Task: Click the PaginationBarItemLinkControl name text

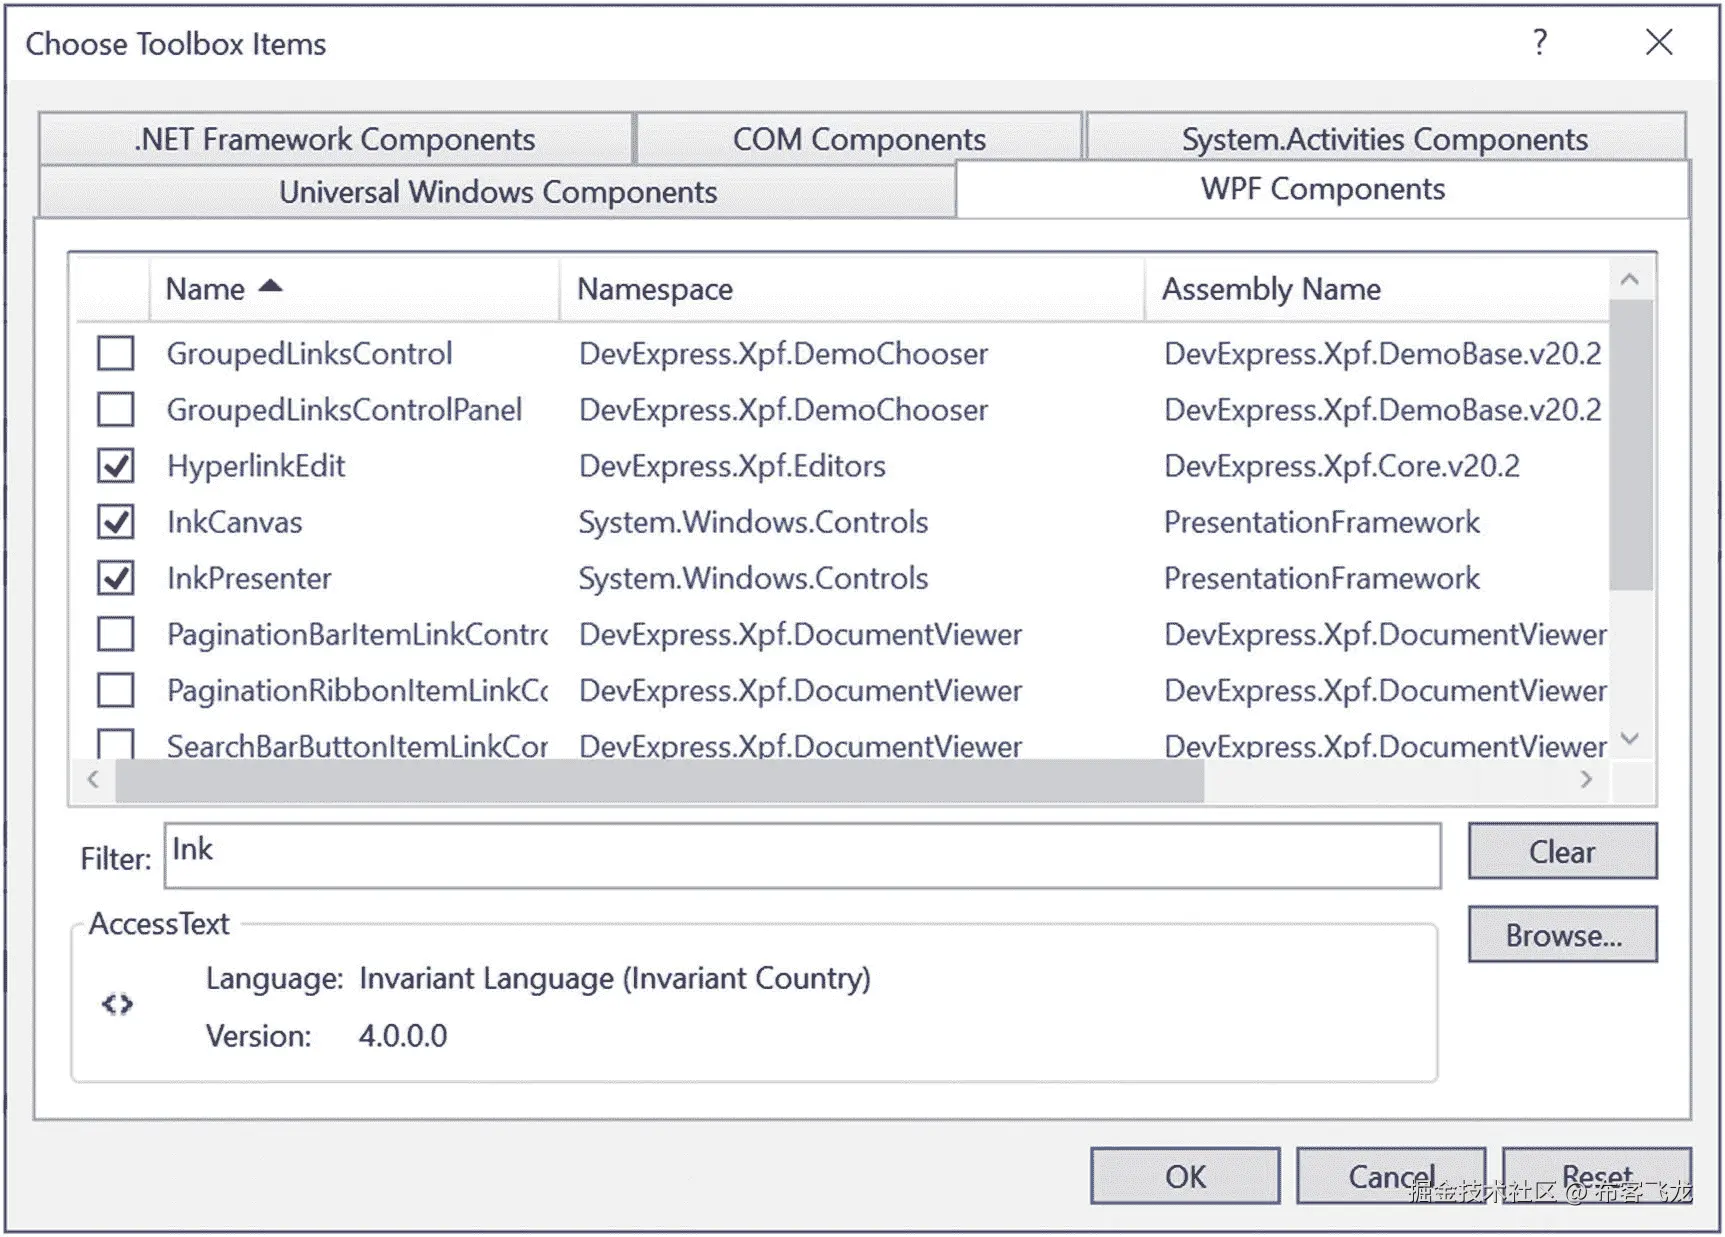Action: (x=357, y=634)
